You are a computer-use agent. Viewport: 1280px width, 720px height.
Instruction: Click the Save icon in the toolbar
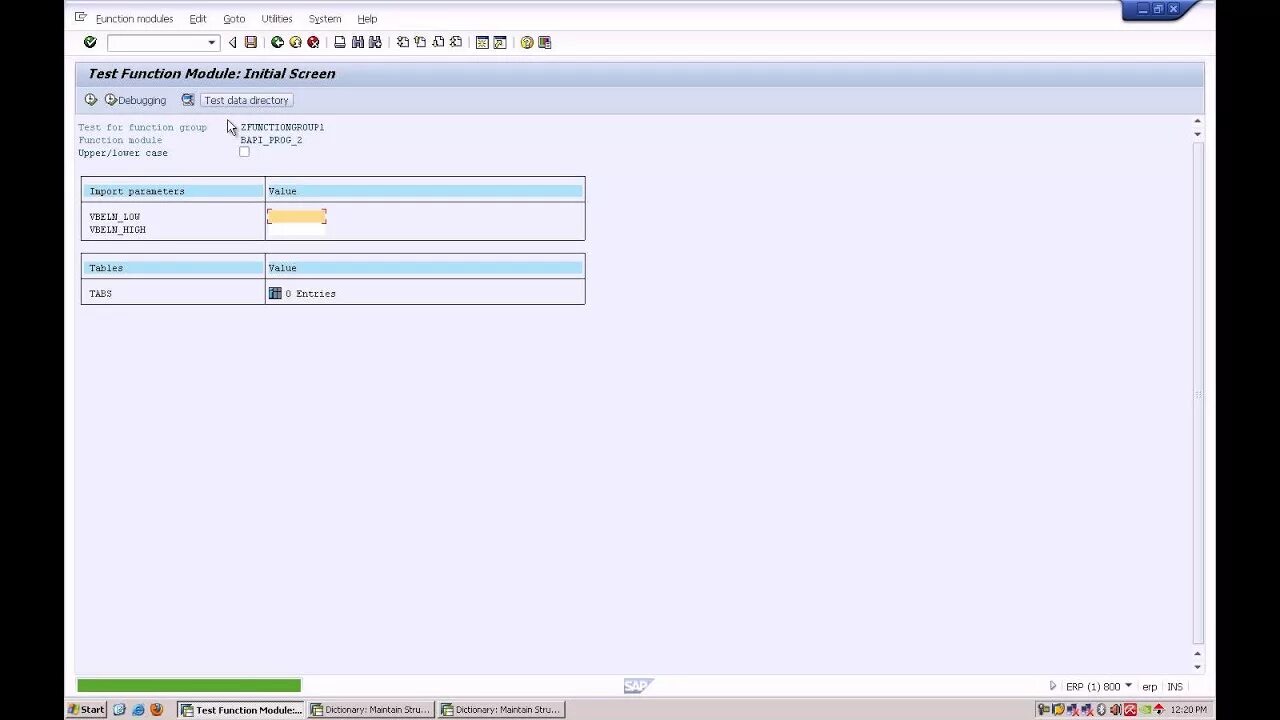click(251, 42)
